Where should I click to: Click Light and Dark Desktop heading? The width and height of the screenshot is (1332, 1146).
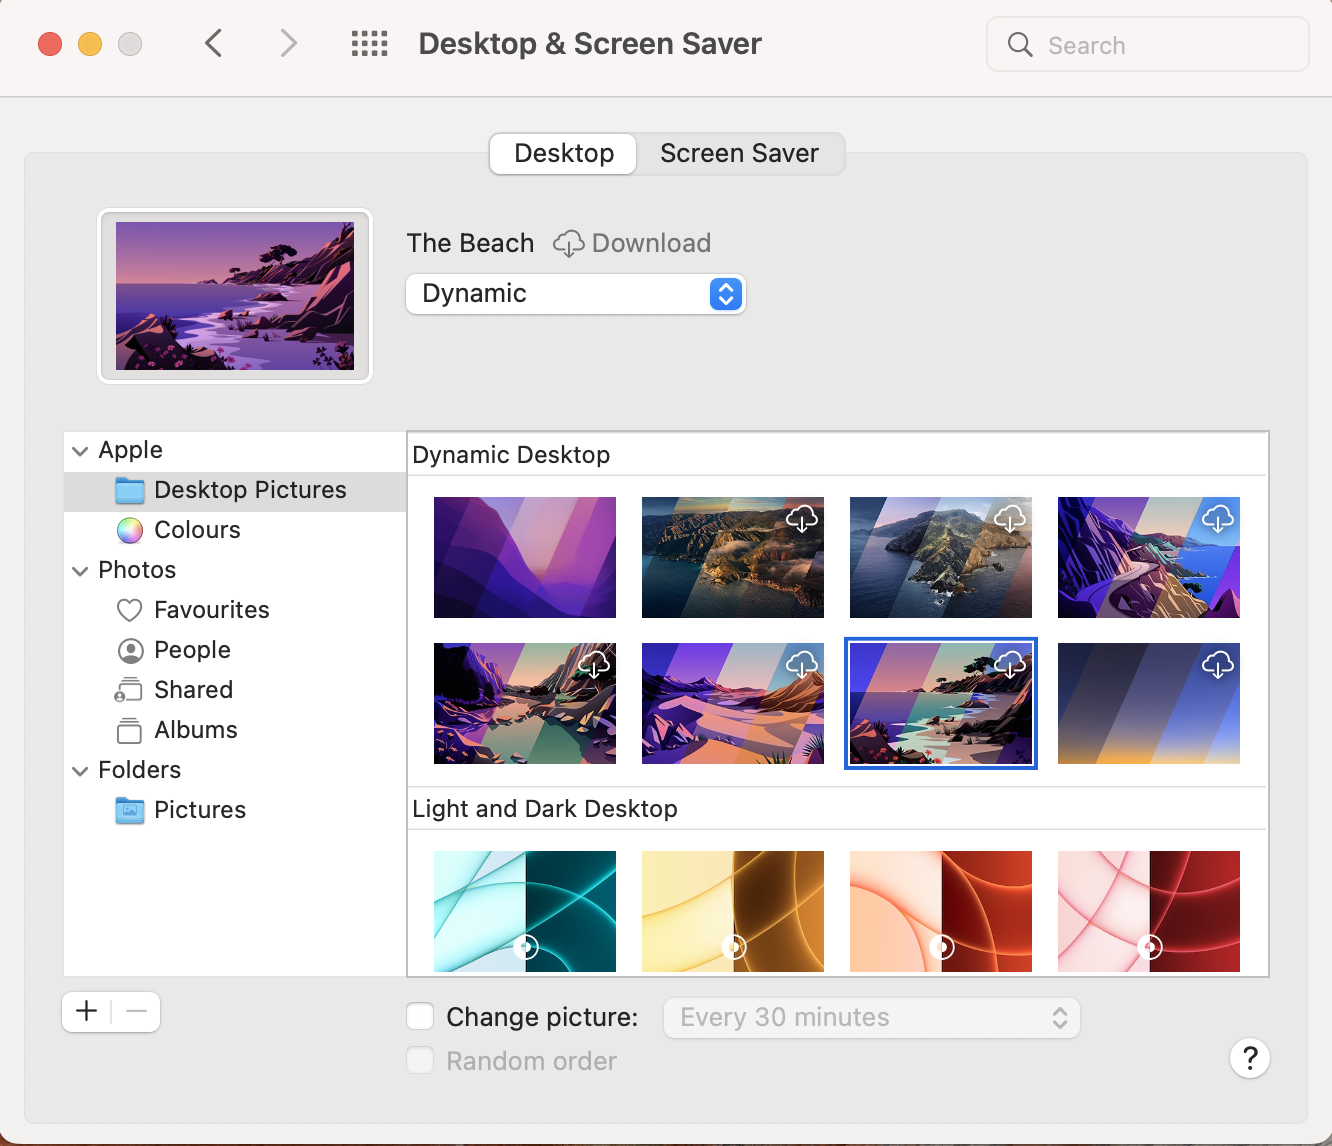[x=545, y=809]
